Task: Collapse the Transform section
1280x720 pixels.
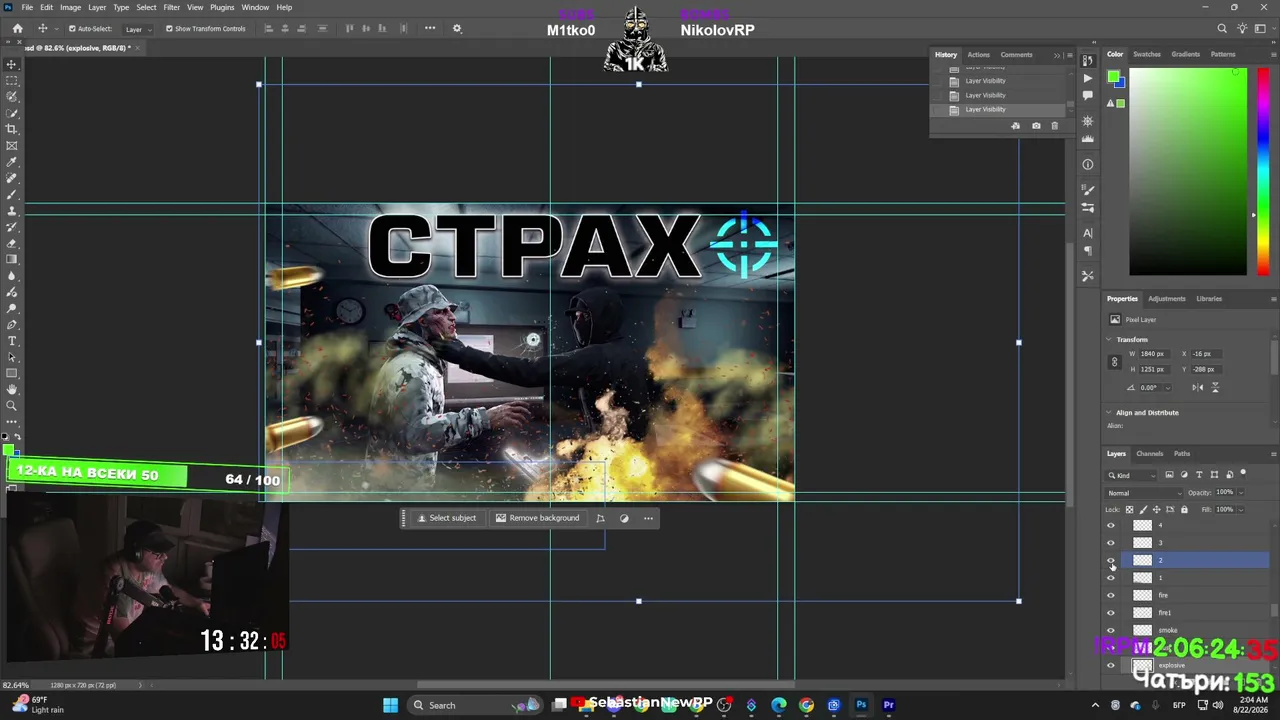Action: [1110, 340]
